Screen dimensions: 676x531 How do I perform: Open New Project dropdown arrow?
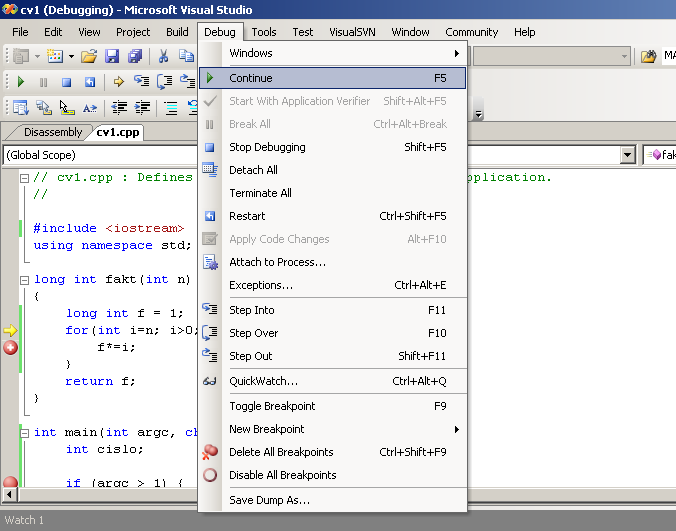tap(37, 56)
